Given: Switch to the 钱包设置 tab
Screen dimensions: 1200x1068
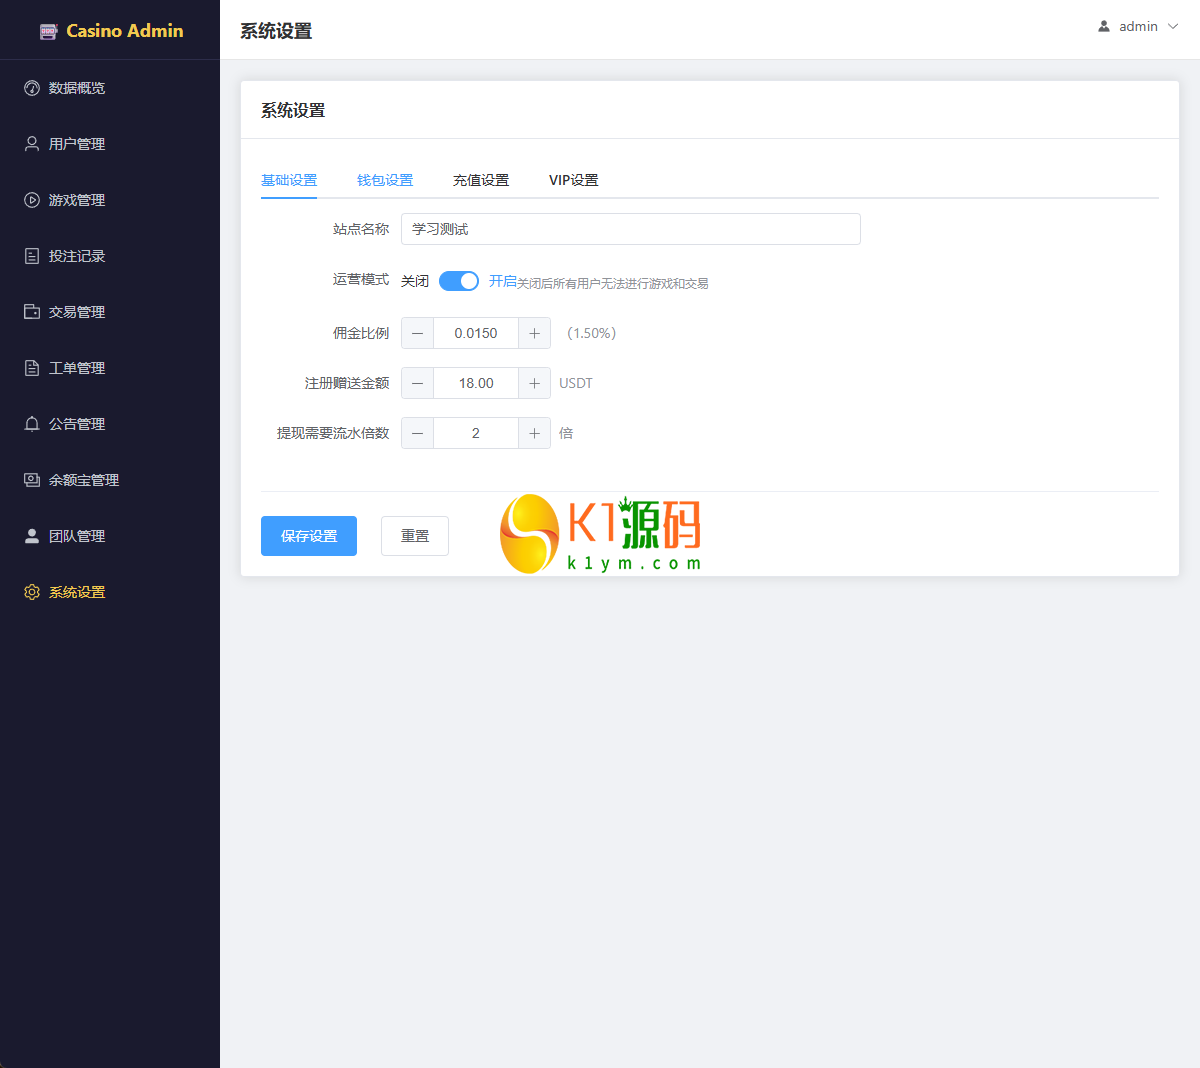Looking at the screenshot, I should click(x=385, y=180).
